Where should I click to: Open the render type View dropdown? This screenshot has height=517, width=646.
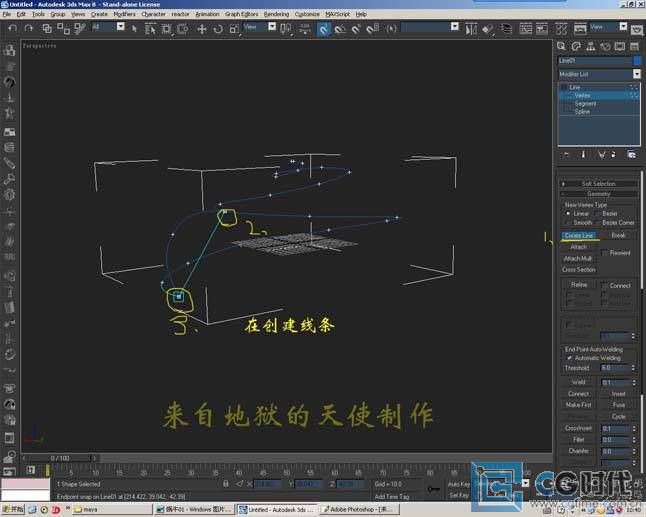(623, 27)
